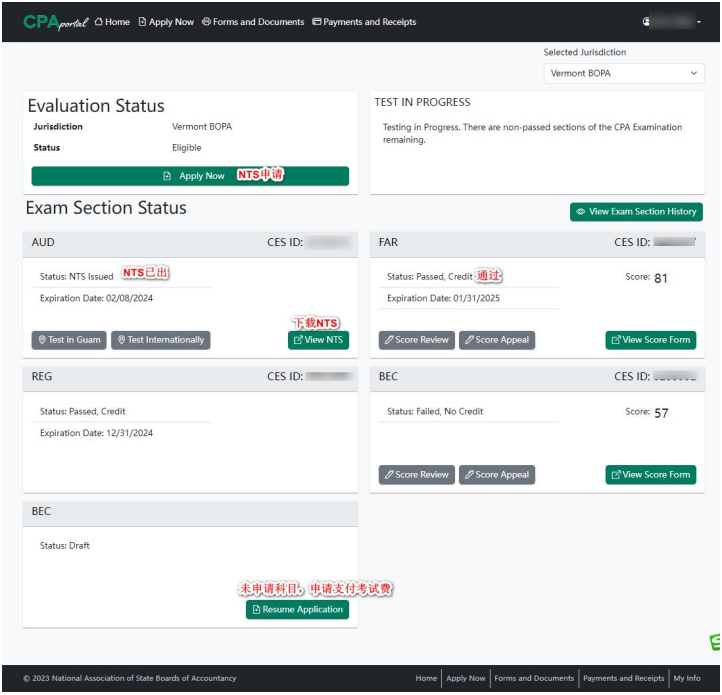Image resolution: width=722 pixels, height=695 pixels.
Task: Open Apply Now in top navigation
Action: [x=166, y=22]
